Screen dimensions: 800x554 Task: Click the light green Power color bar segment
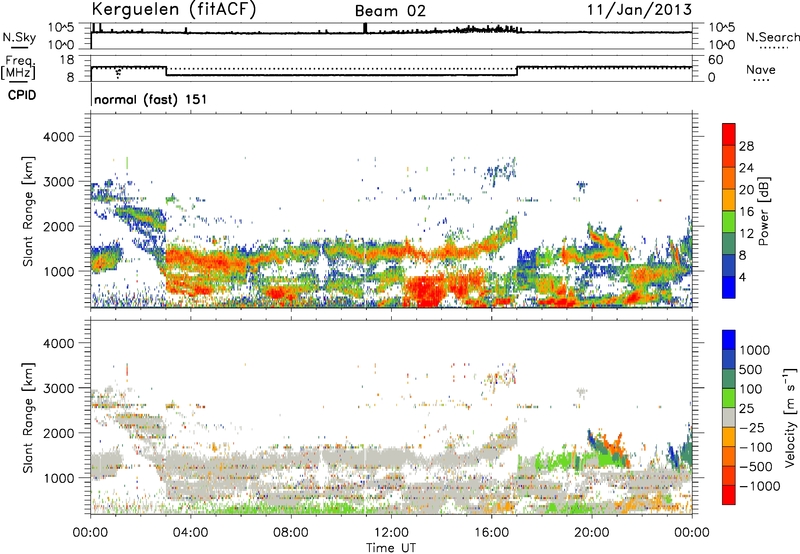click(729, 222)
